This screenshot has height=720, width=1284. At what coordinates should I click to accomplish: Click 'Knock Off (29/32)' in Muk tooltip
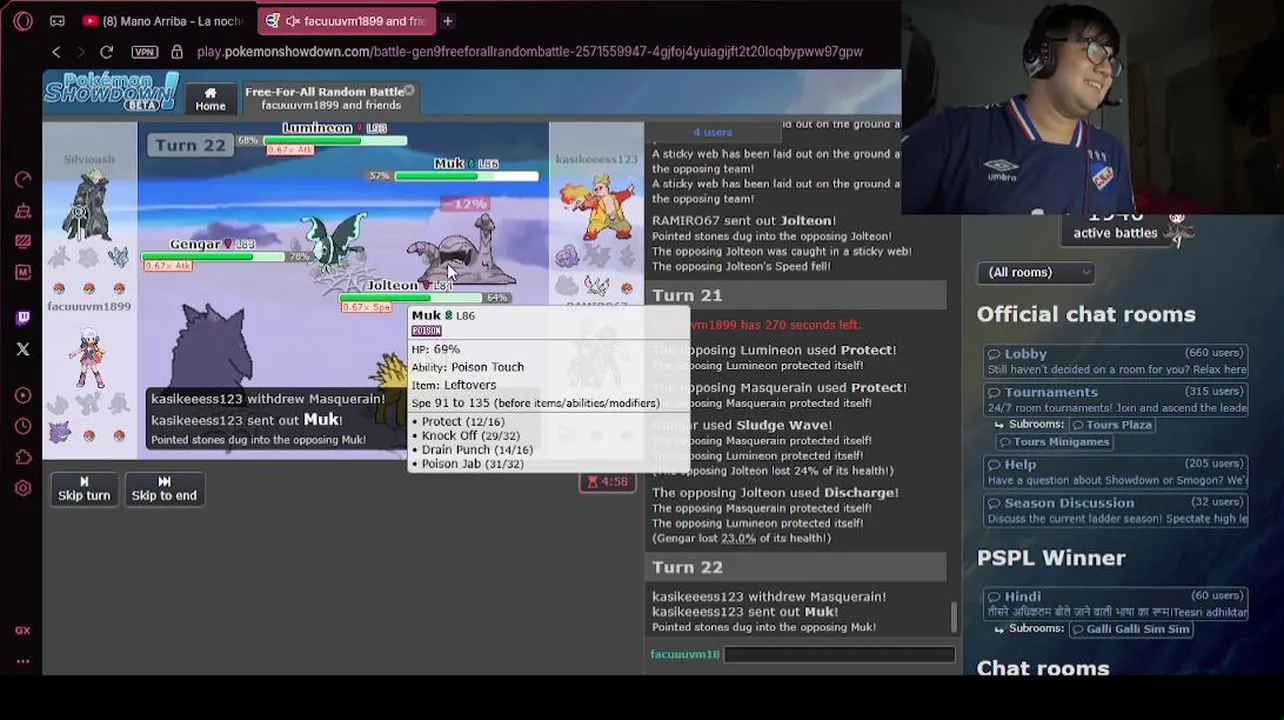point(471,435)
